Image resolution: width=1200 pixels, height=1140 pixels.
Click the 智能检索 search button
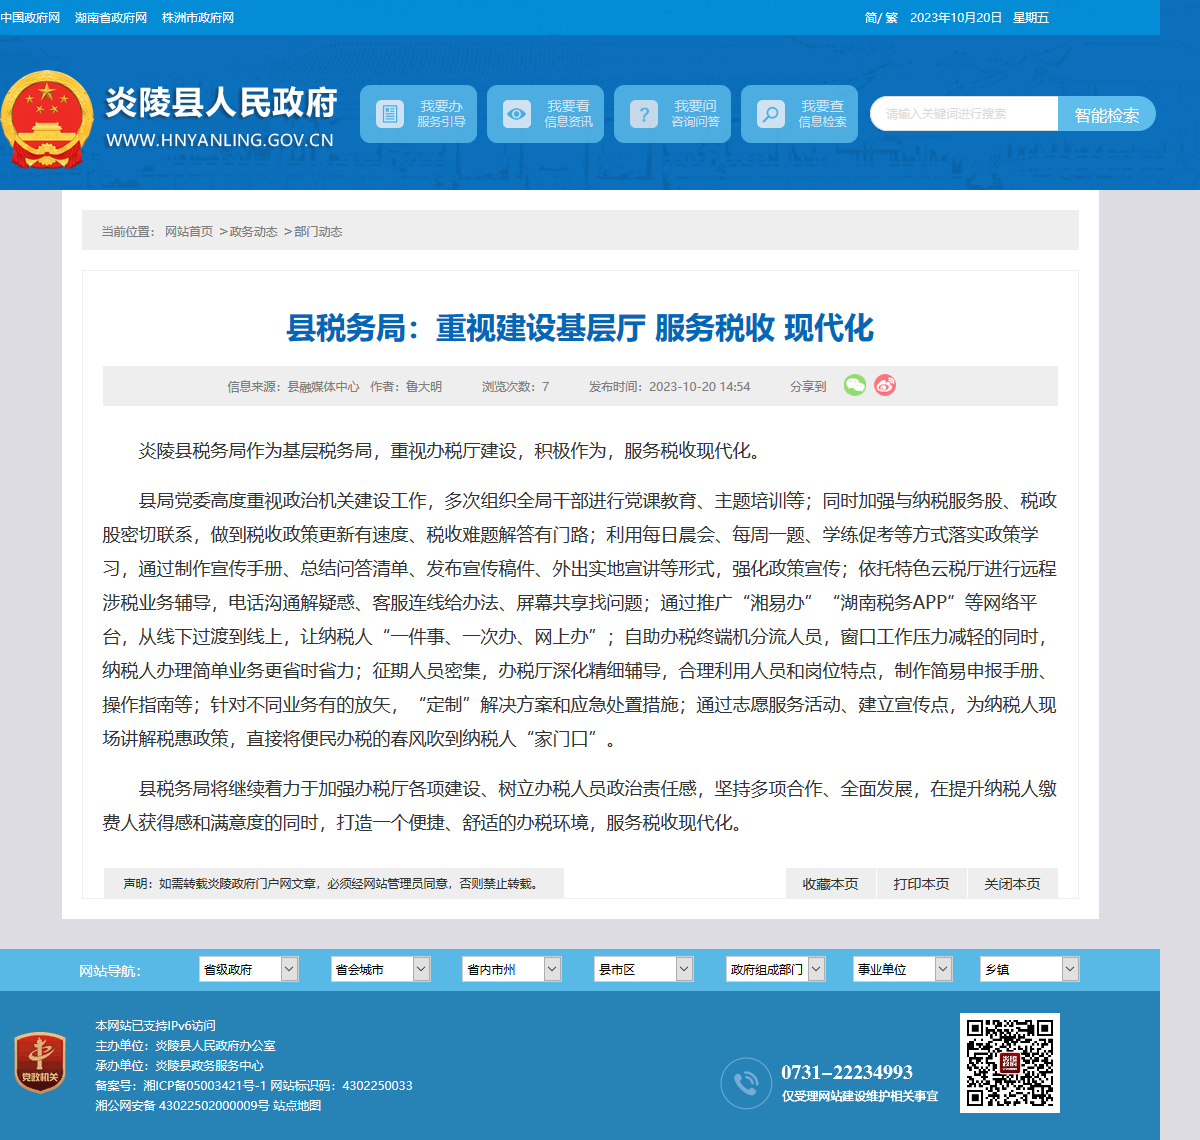[1107, 114]
